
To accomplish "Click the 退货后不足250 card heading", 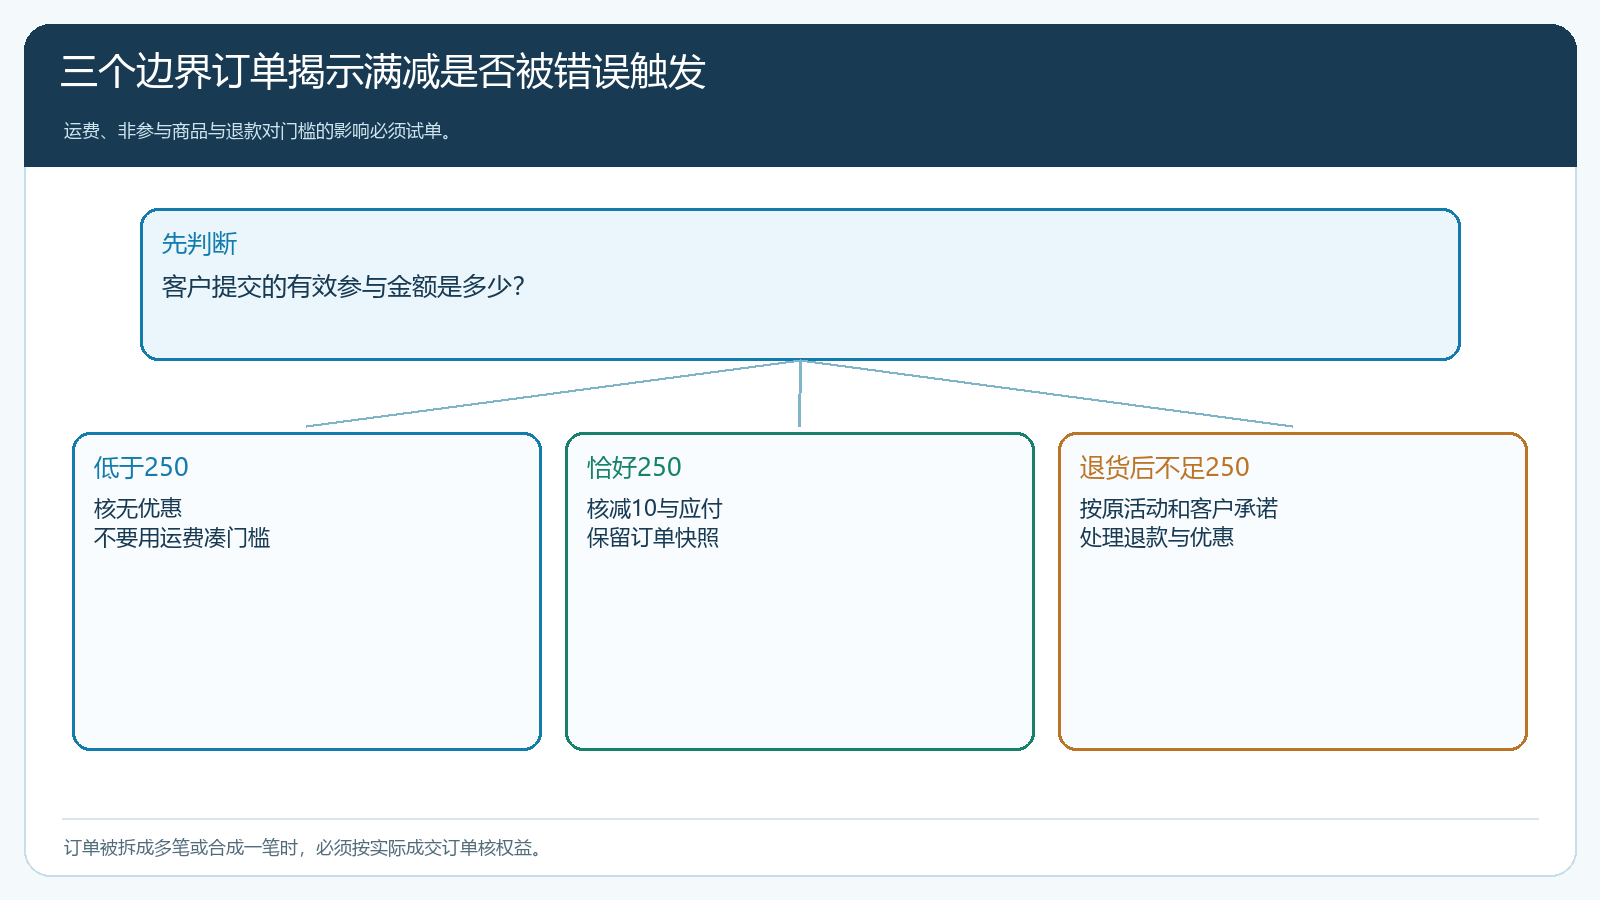I will 1164,467.
